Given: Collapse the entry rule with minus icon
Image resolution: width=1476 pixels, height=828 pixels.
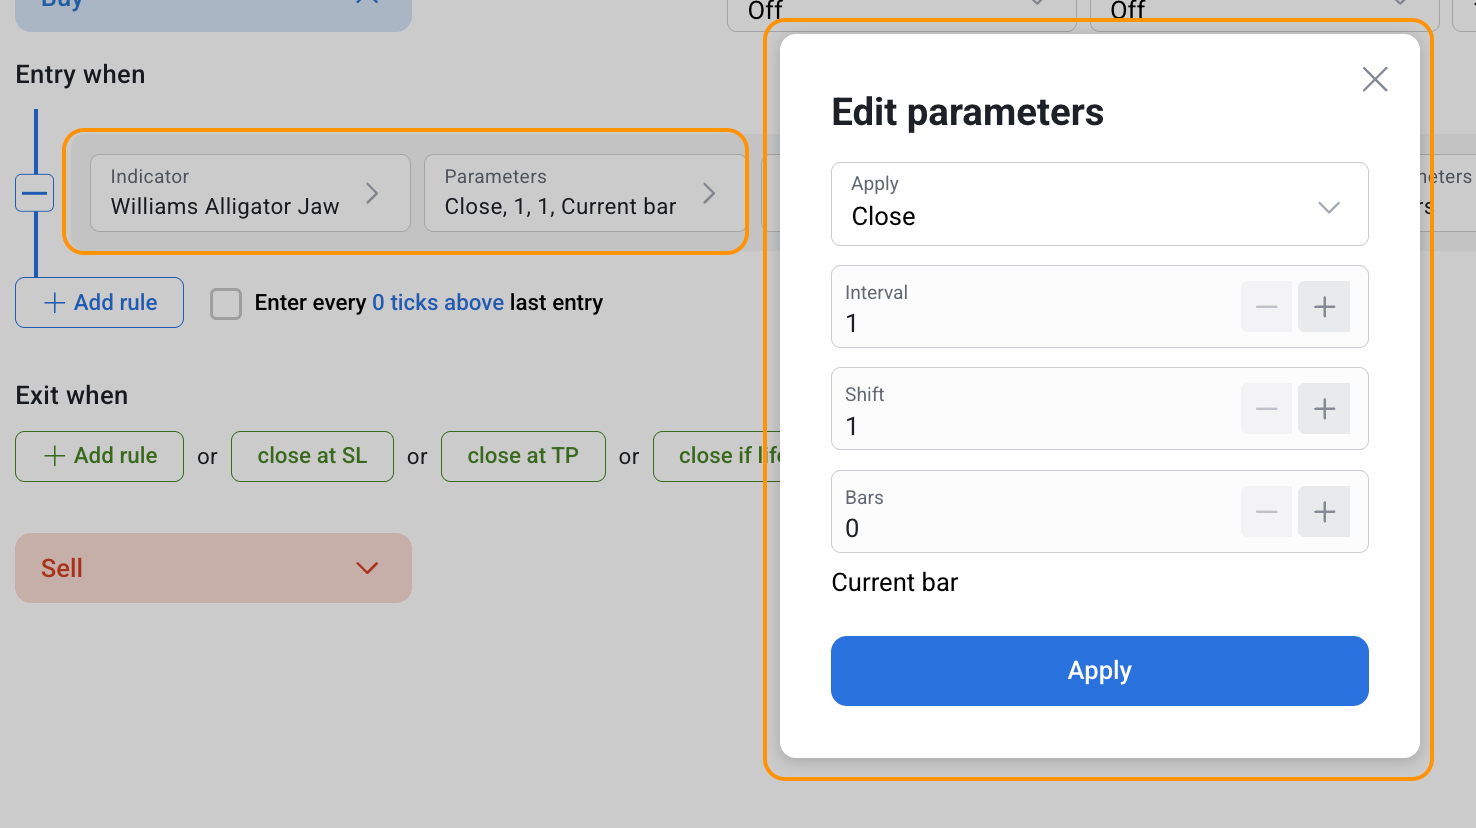Looking at the screenshot, I should click(x=34, y=193).
